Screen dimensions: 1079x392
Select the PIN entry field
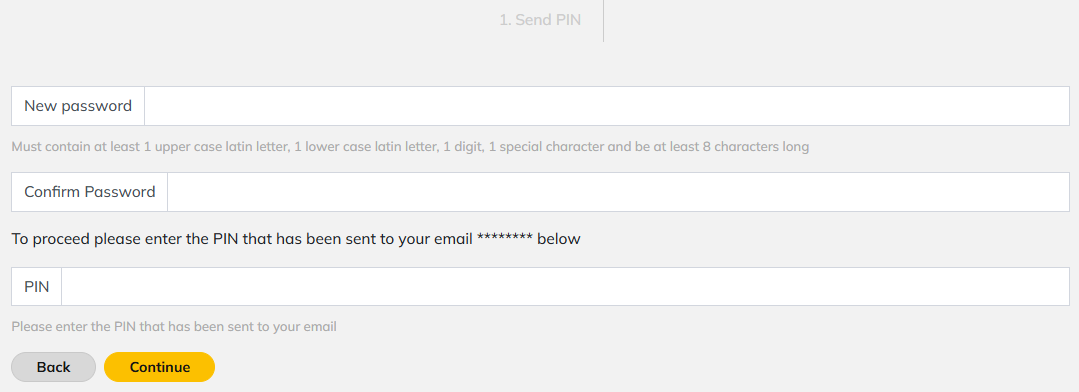pyautogui.click(x=565, y=286)
